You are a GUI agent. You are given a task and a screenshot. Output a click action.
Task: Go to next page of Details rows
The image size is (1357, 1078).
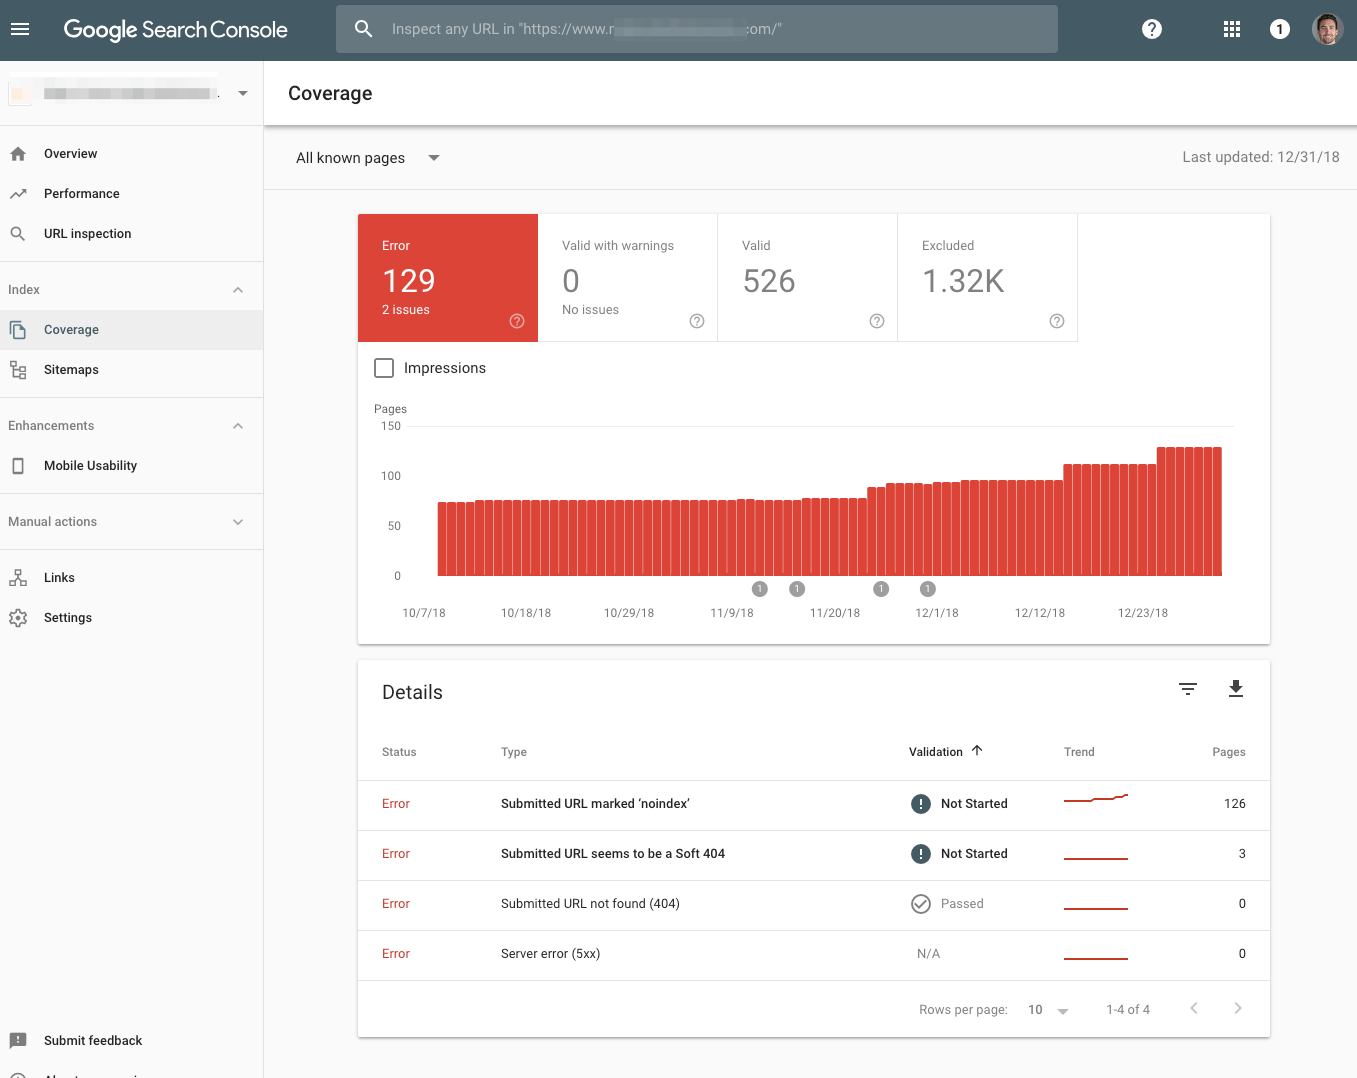click(x=1238, y=1008)
